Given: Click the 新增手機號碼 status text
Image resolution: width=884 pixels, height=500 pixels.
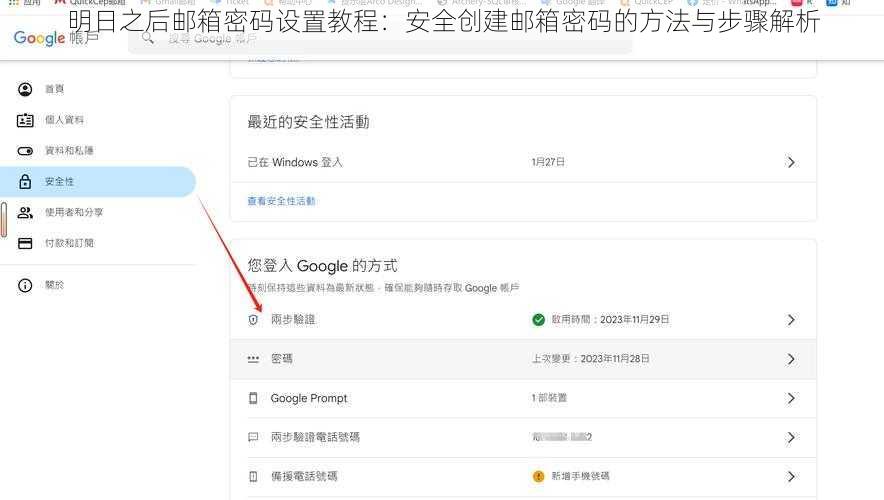Looking at the screenshot, I should [x=581, y=476].
